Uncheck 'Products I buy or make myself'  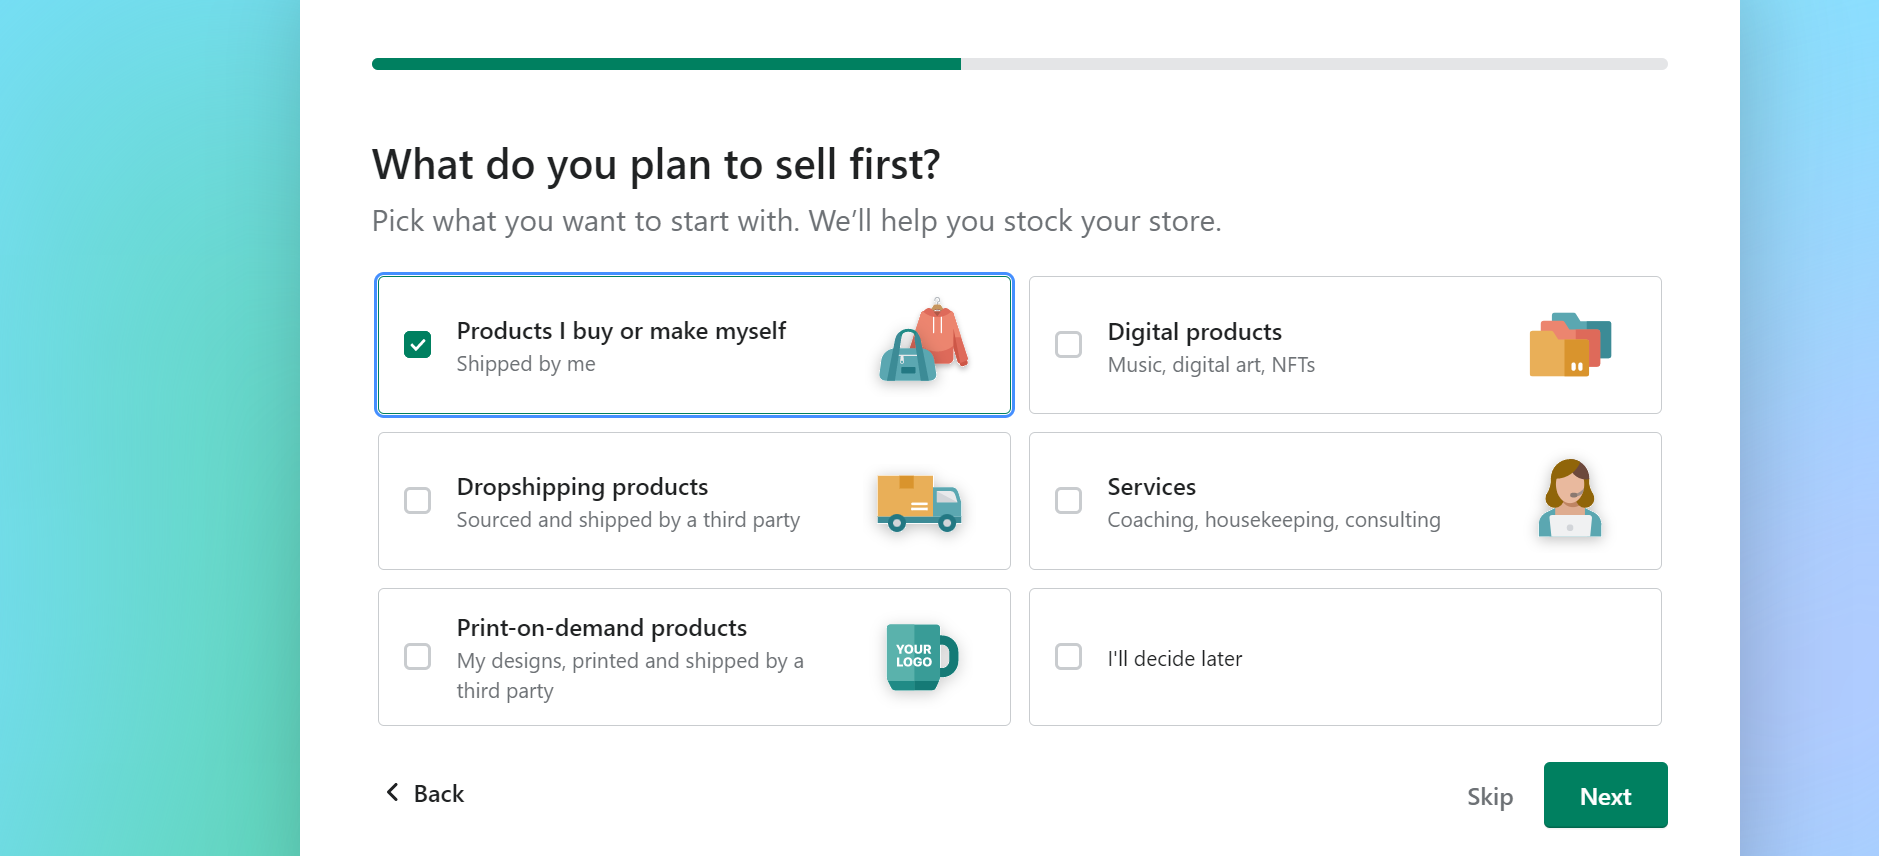[x=417, y=344]
